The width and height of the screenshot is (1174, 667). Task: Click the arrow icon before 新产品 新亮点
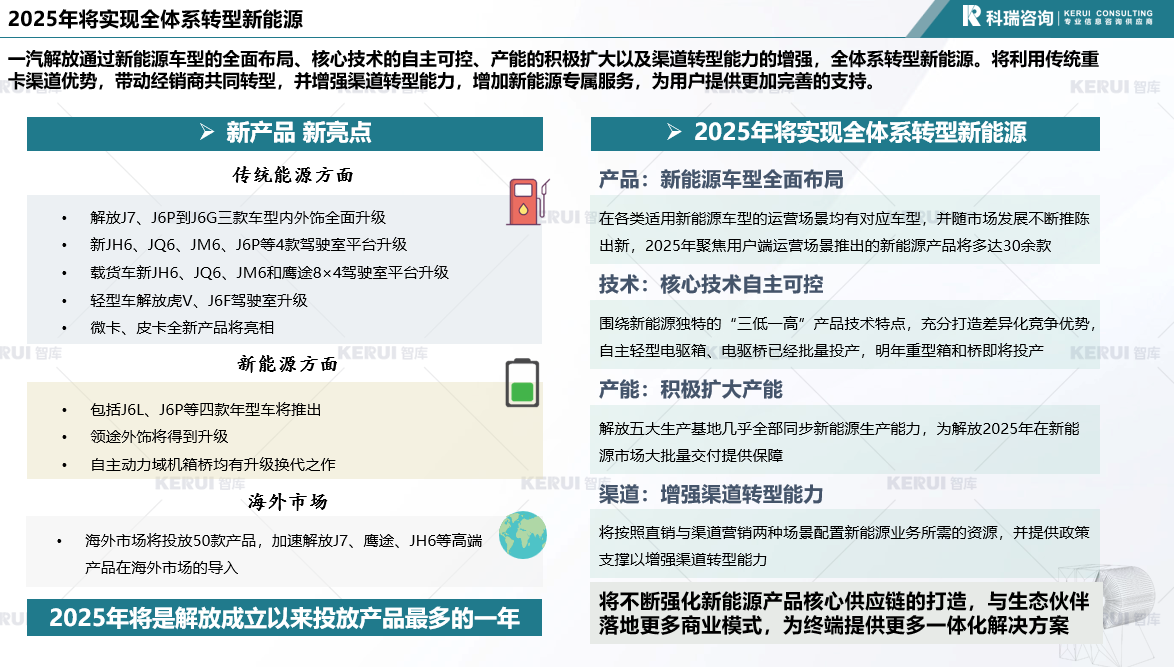207,133
